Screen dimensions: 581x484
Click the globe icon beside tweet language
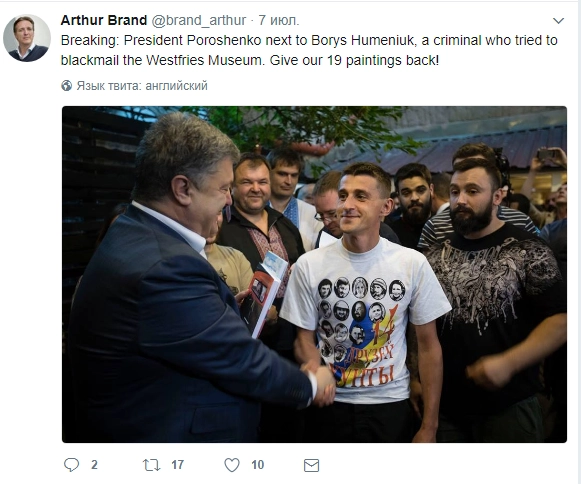(x=67, y=86)
